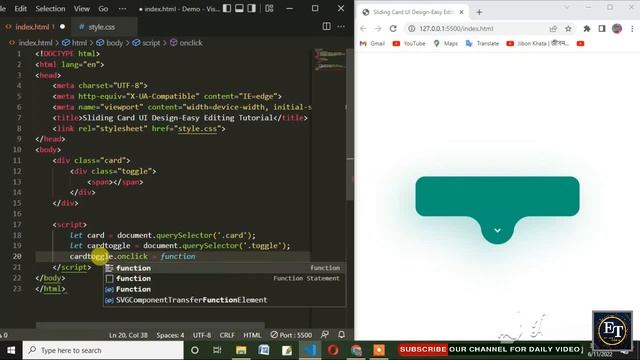The image size is (640, 360).
Task: Change indentation via 'Spaces: 4' status item
Action: tap(170, 335)
